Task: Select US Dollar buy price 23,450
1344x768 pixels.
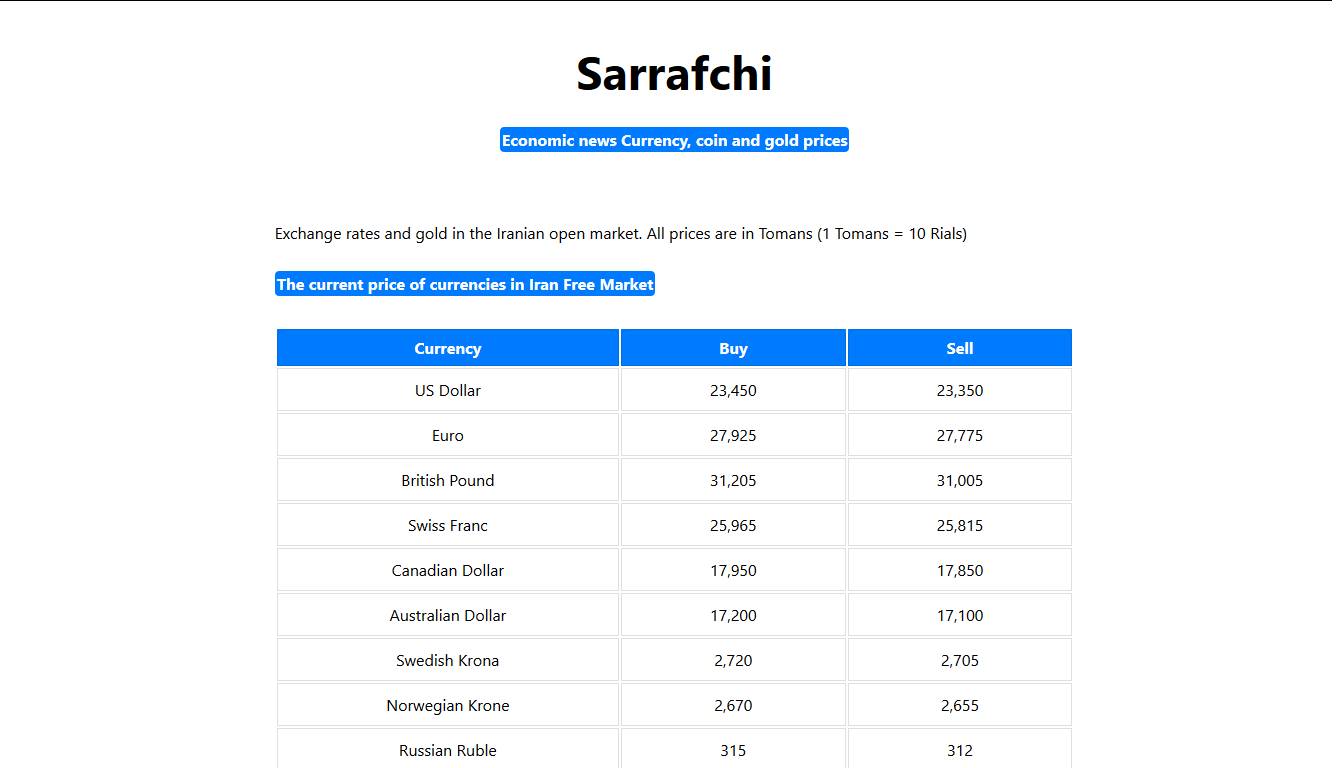Action: click(x=733, y=390)
